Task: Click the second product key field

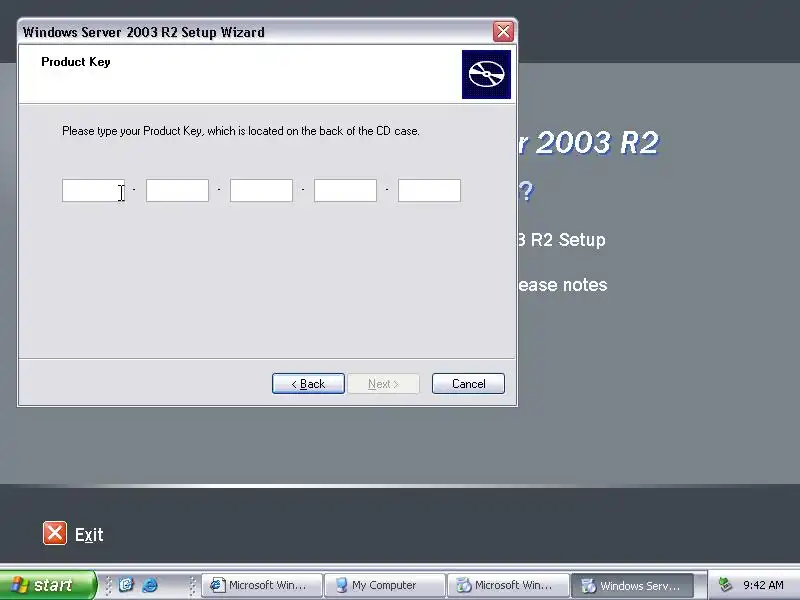Action: [x=177, y=190]
